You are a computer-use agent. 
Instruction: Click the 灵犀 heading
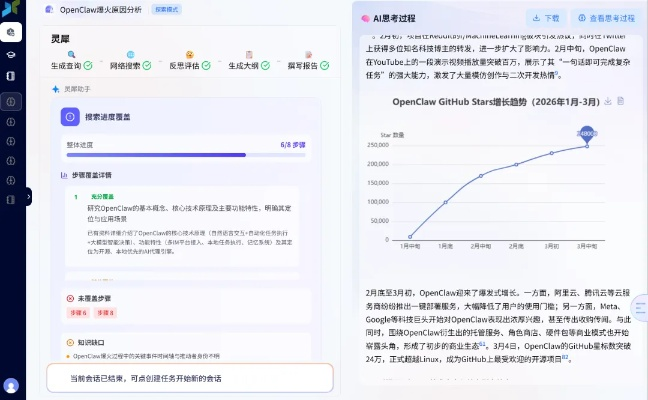[60, 39]
